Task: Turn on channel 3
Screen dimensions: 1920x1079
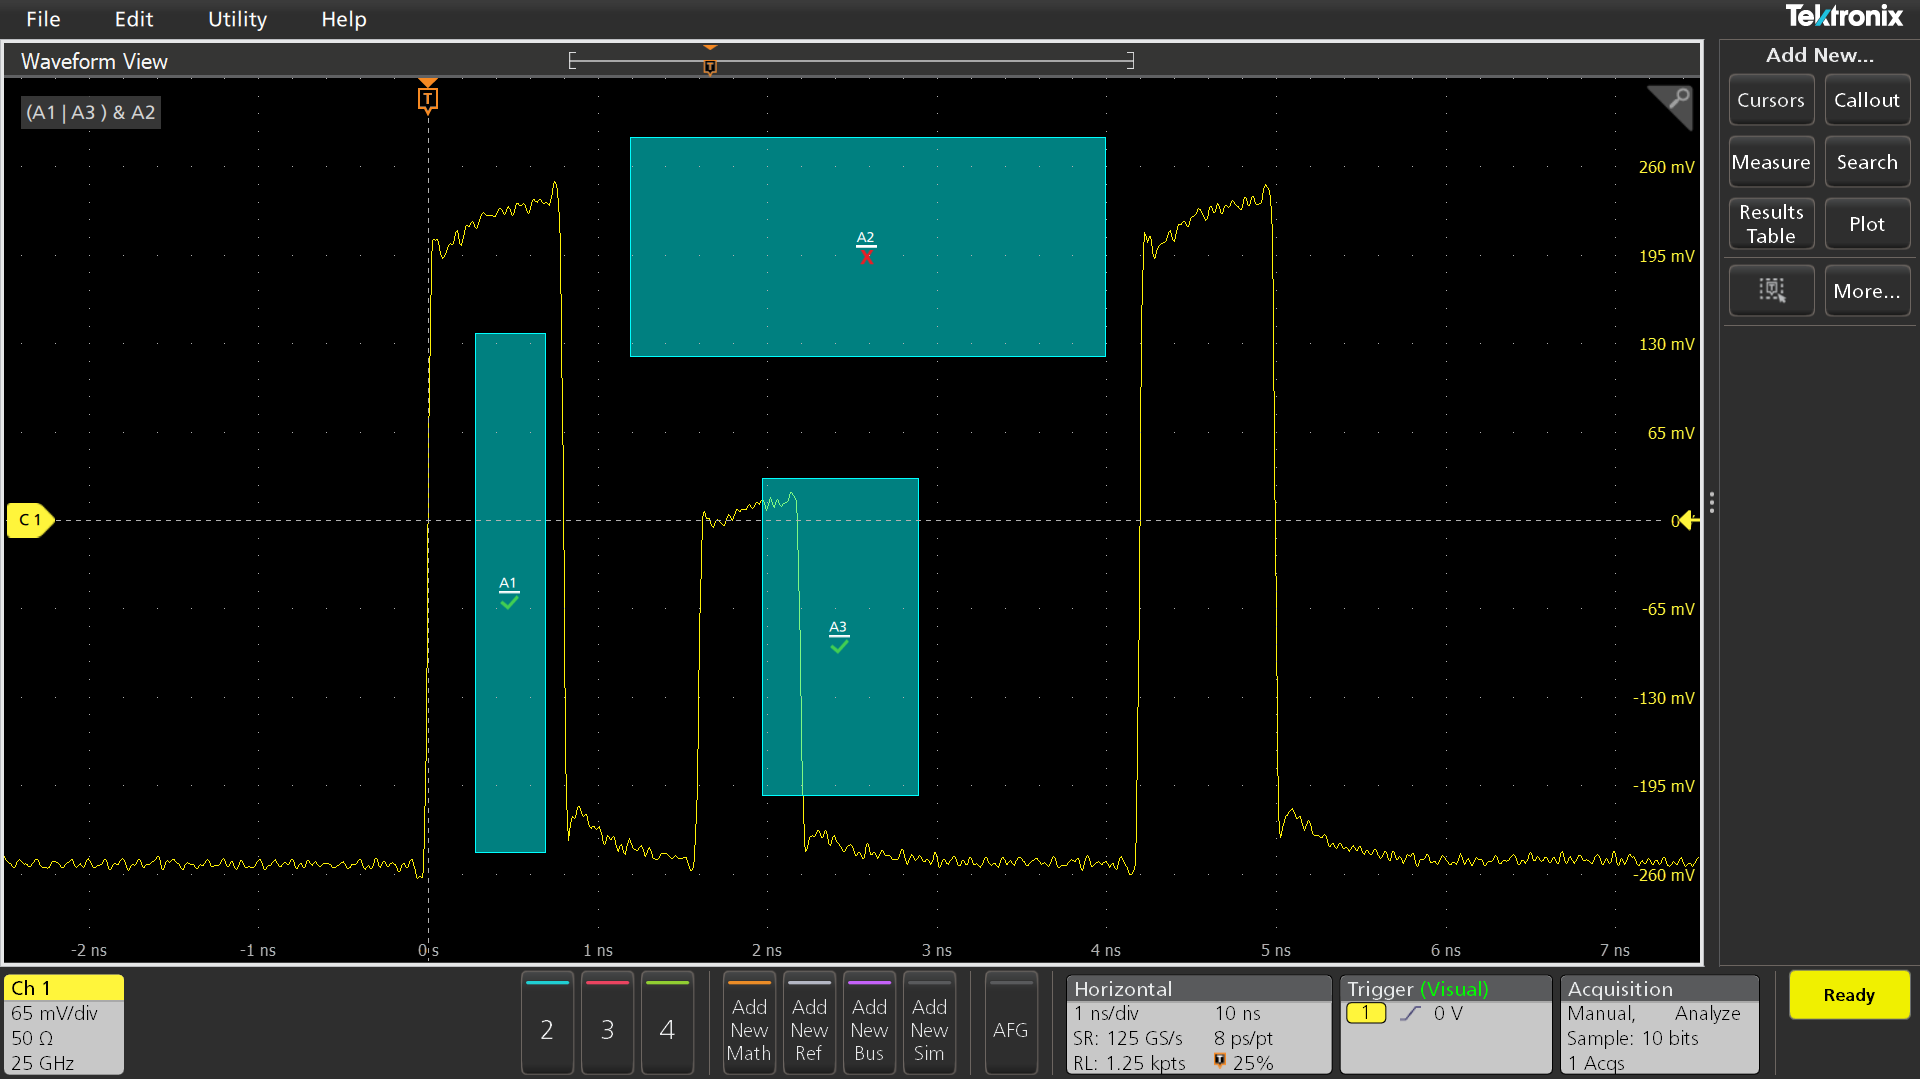Action: [x=607, y=1024]
